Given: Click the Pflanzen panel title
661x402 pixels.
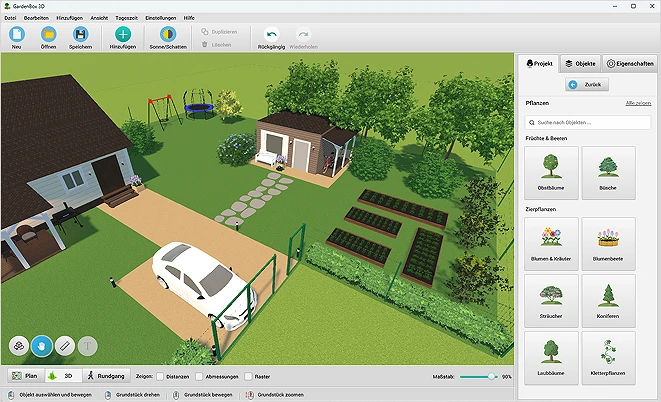Looking at the screenshot, I should pos(537,103).
